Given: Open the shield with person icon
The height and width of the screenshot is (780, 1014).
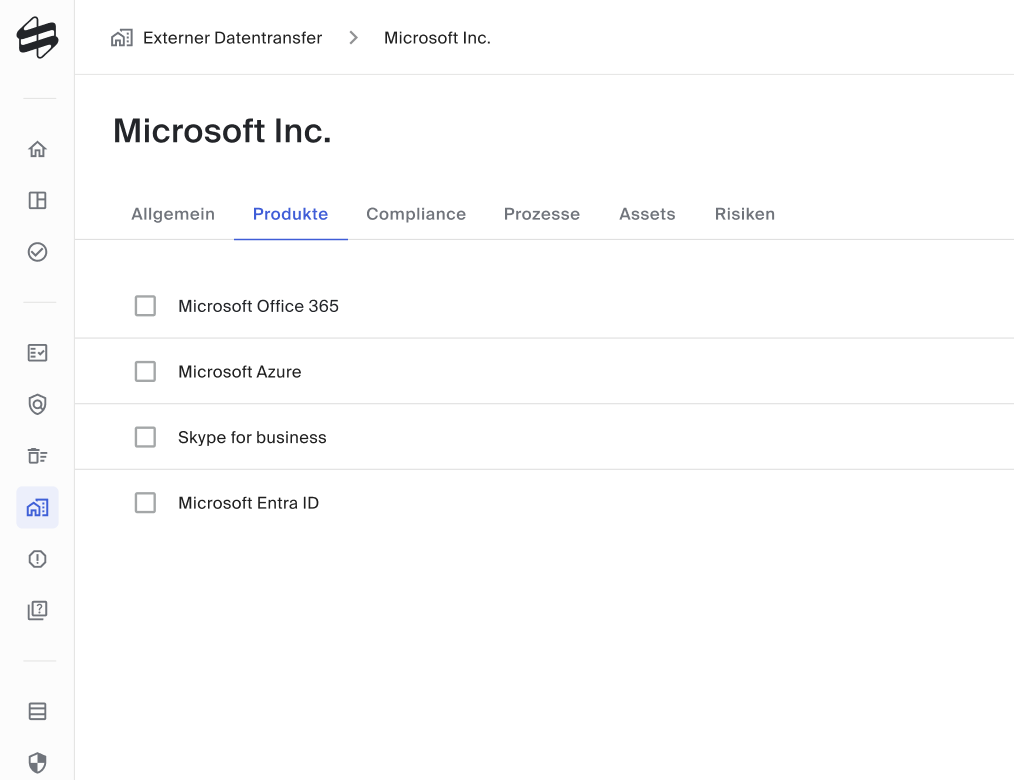Looking at the screenshot, I should coord(38,404).
